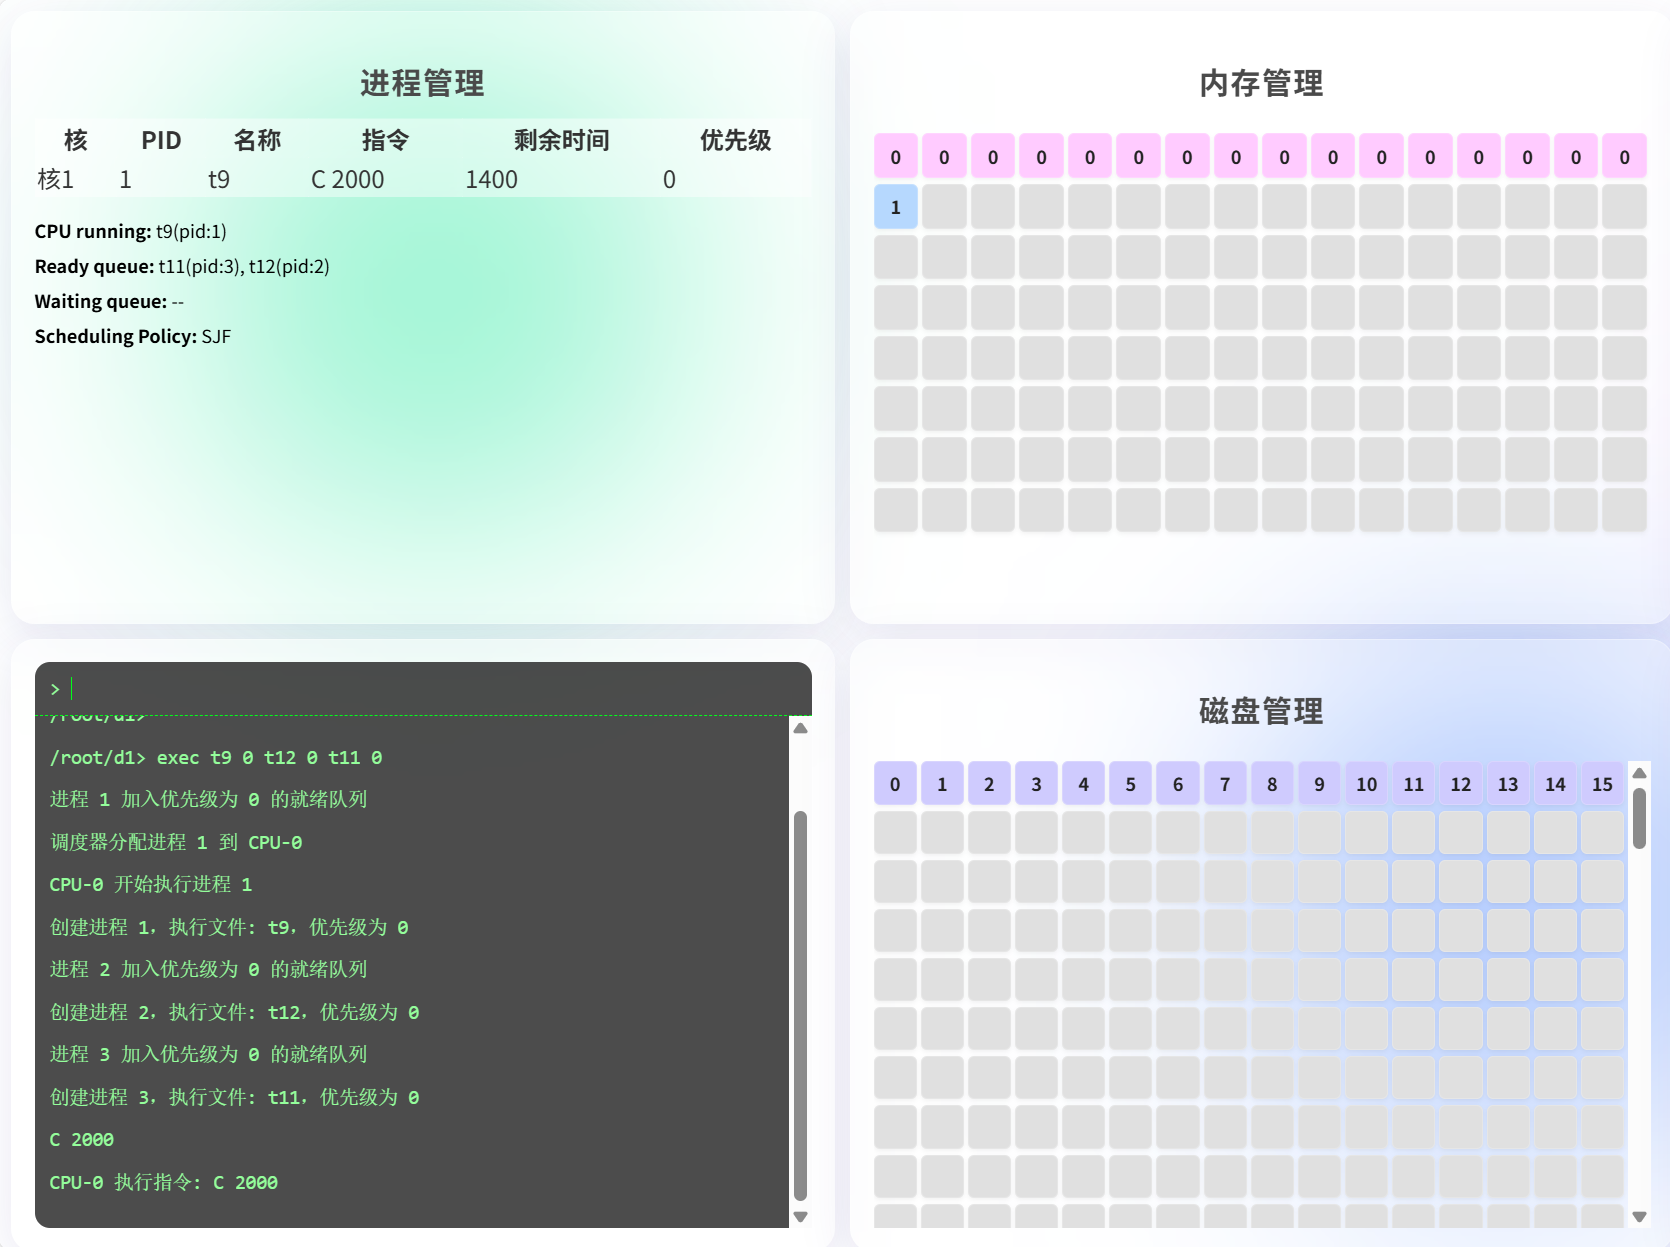Click the 优先级 column header
Image resolution: width=1670 pixels, height=1247 pixels.
click(x=735, y=140)
